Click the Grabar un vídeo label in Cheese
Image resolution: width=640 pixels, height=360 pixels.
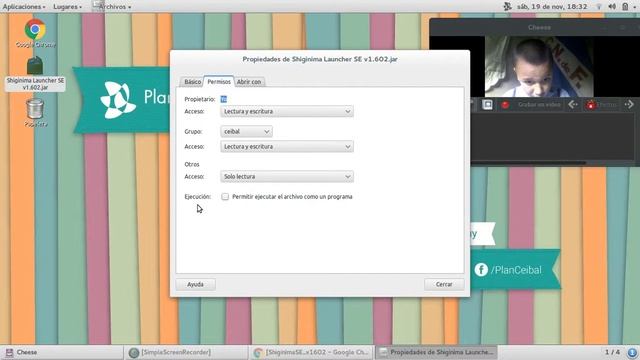pos(539,104)
